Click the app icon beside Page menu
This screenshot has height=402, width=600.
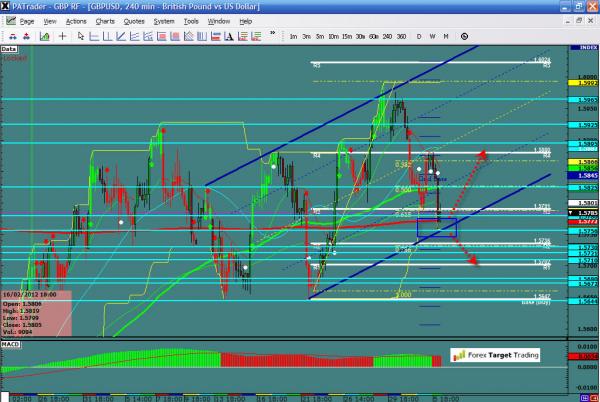pyautogui.click(x=10, y=20)
